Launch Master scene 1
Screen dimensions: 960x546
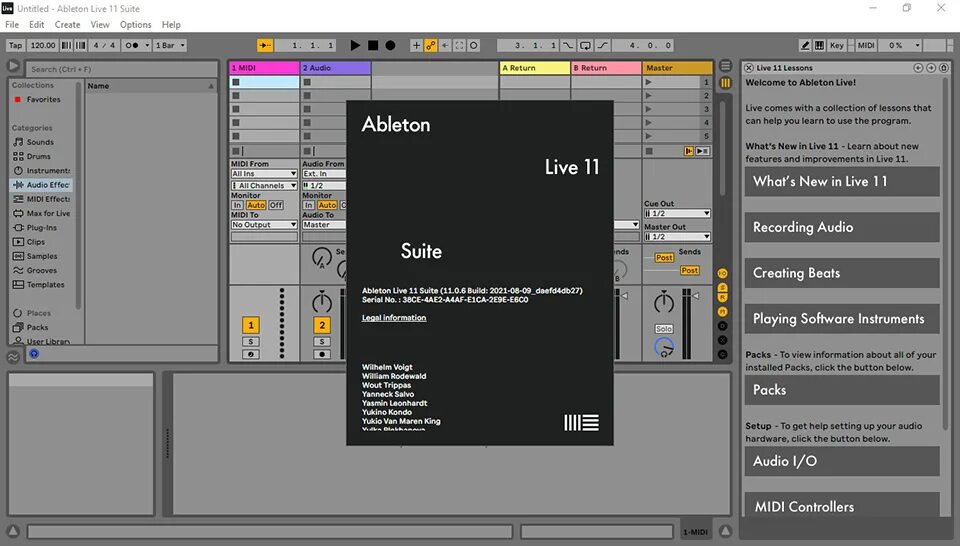[649, 82]
